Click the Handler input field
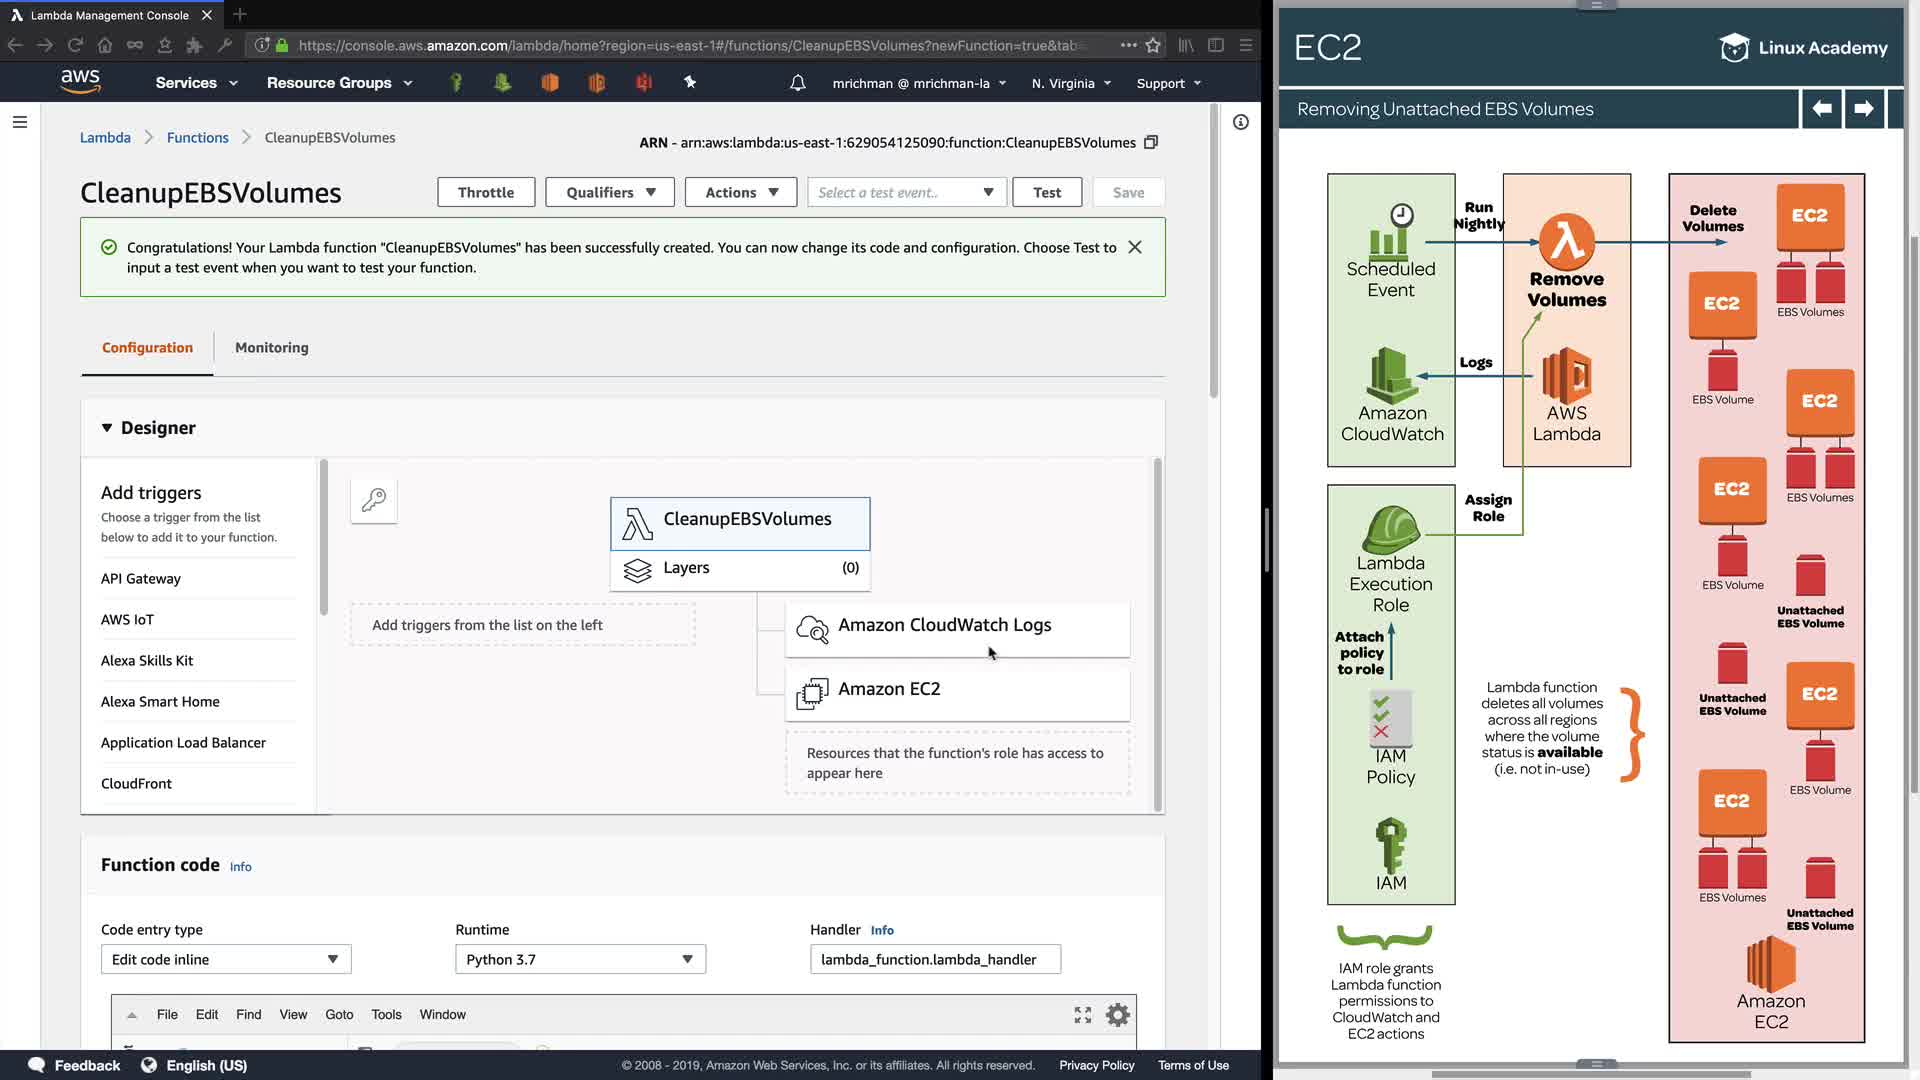The image size is (1920, 1080). coord(934,959)
